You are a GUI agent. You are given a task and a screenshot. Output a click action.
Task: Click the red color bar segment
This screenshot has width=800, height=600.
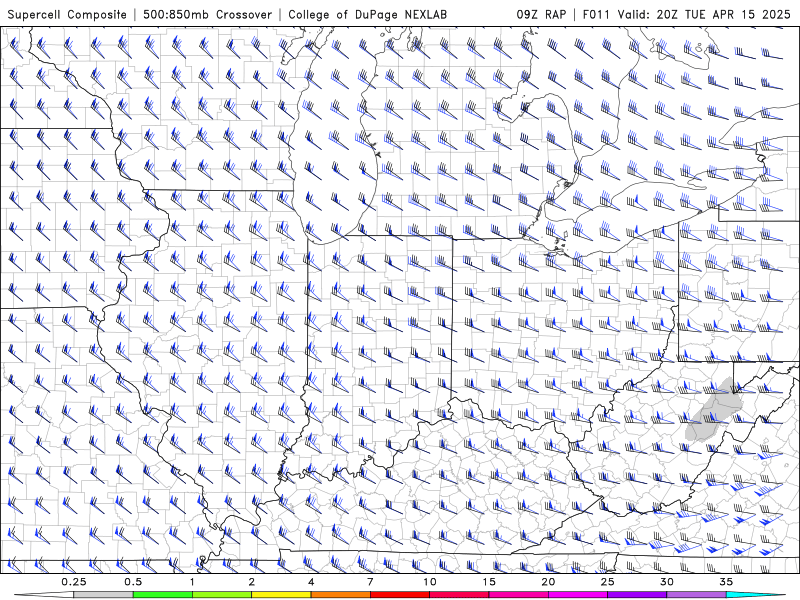399,595
